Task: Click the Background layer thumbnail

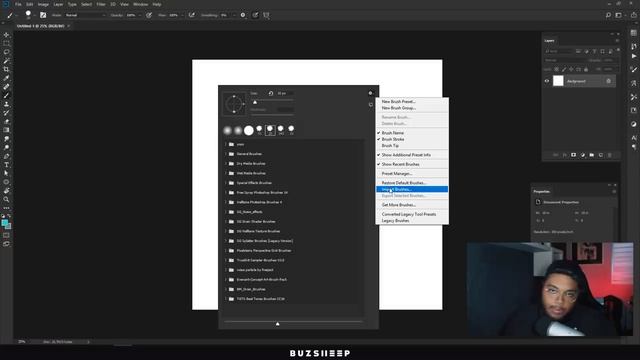Action: click(x=558, y=81)
